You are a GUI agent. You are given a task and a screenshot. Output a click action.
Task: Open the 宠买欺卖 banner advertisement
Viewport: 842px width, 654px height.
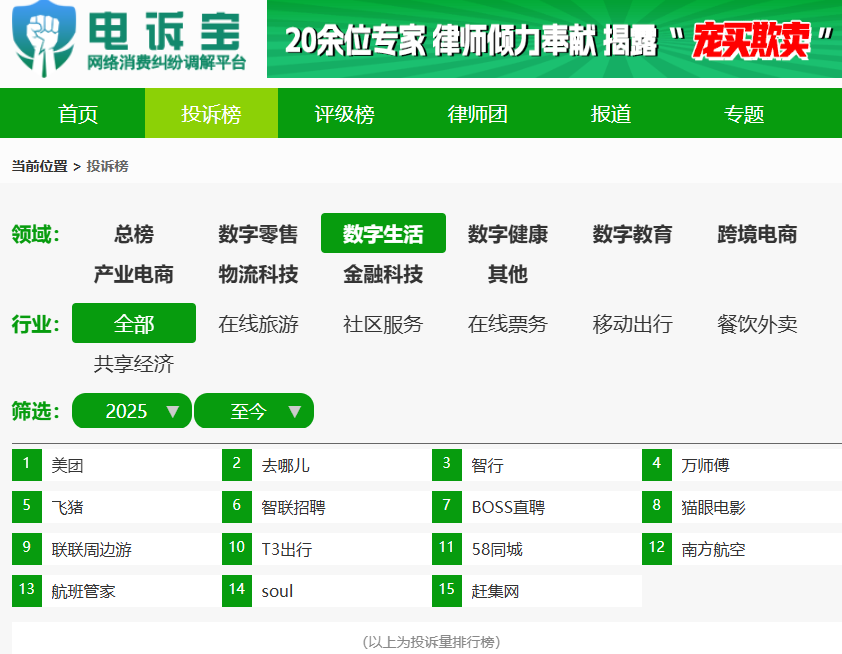point(554,39)
